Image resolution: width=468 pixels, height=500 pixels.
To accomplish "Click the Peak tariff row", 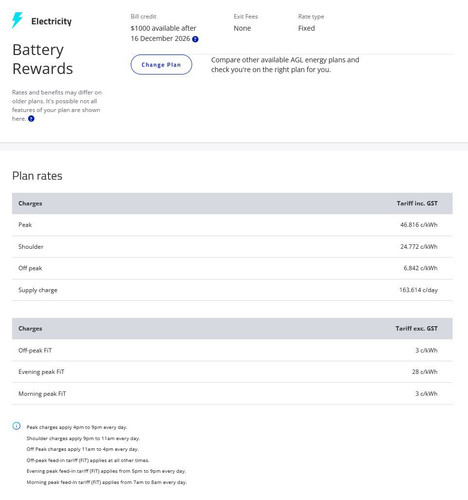I will tap(232, 225).
